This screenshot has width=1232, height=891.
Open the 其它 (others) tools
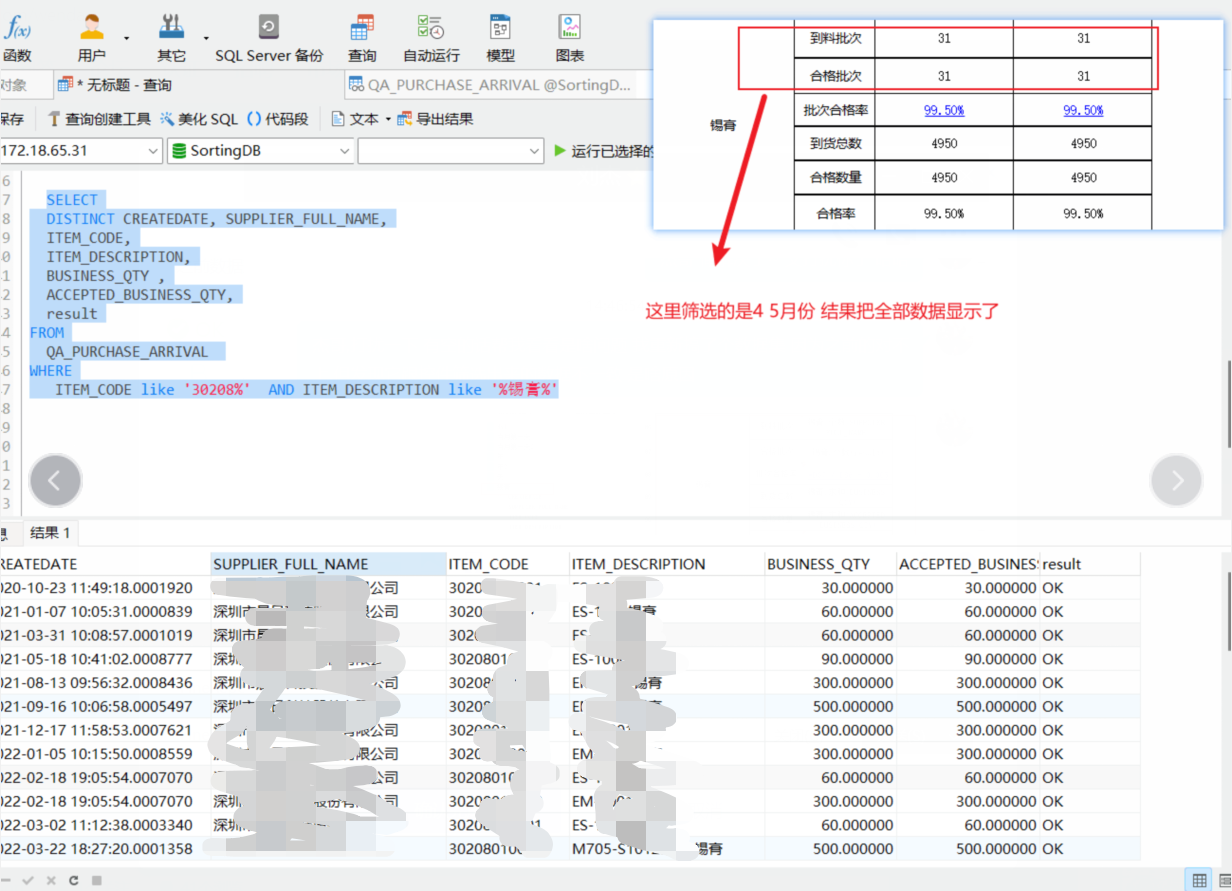click(x=172, y=38)
